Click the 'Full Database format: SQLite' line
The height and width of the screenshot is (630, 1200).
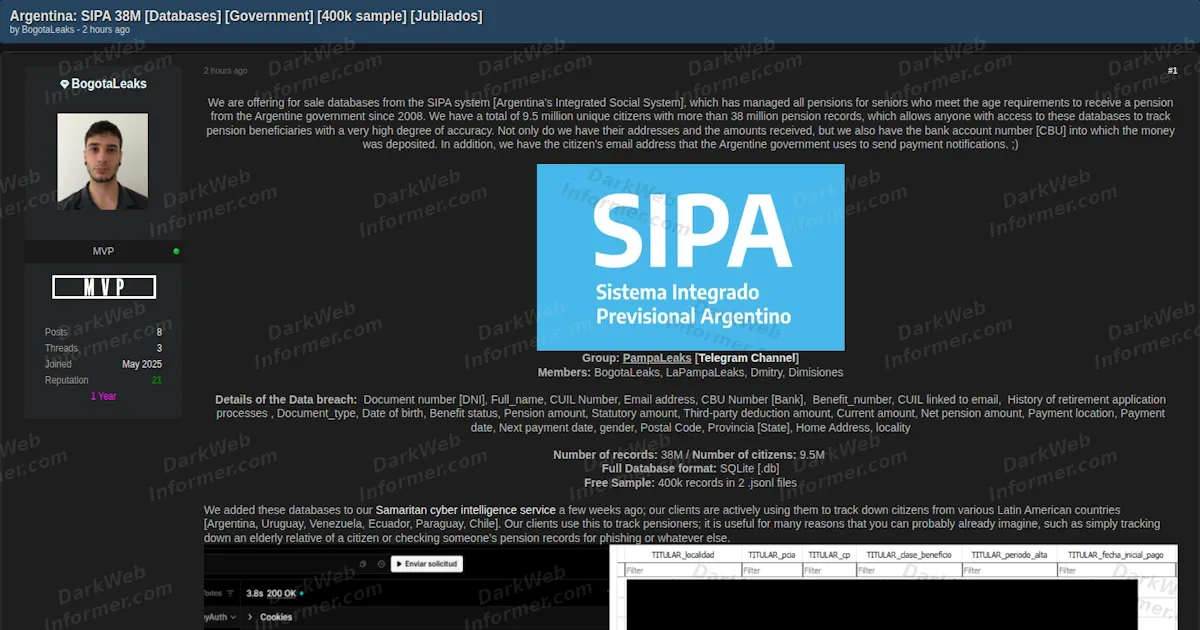point(690,469)
